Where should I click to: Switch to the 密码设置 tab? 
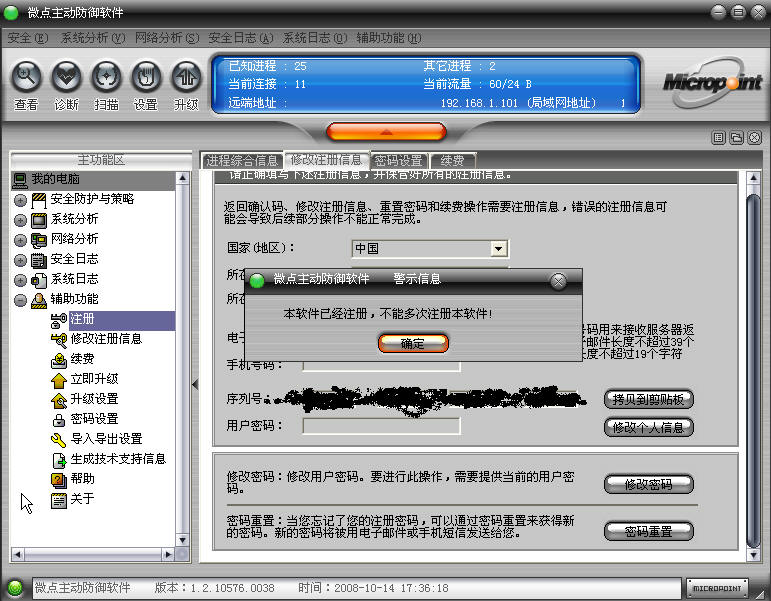click(399, 160)
